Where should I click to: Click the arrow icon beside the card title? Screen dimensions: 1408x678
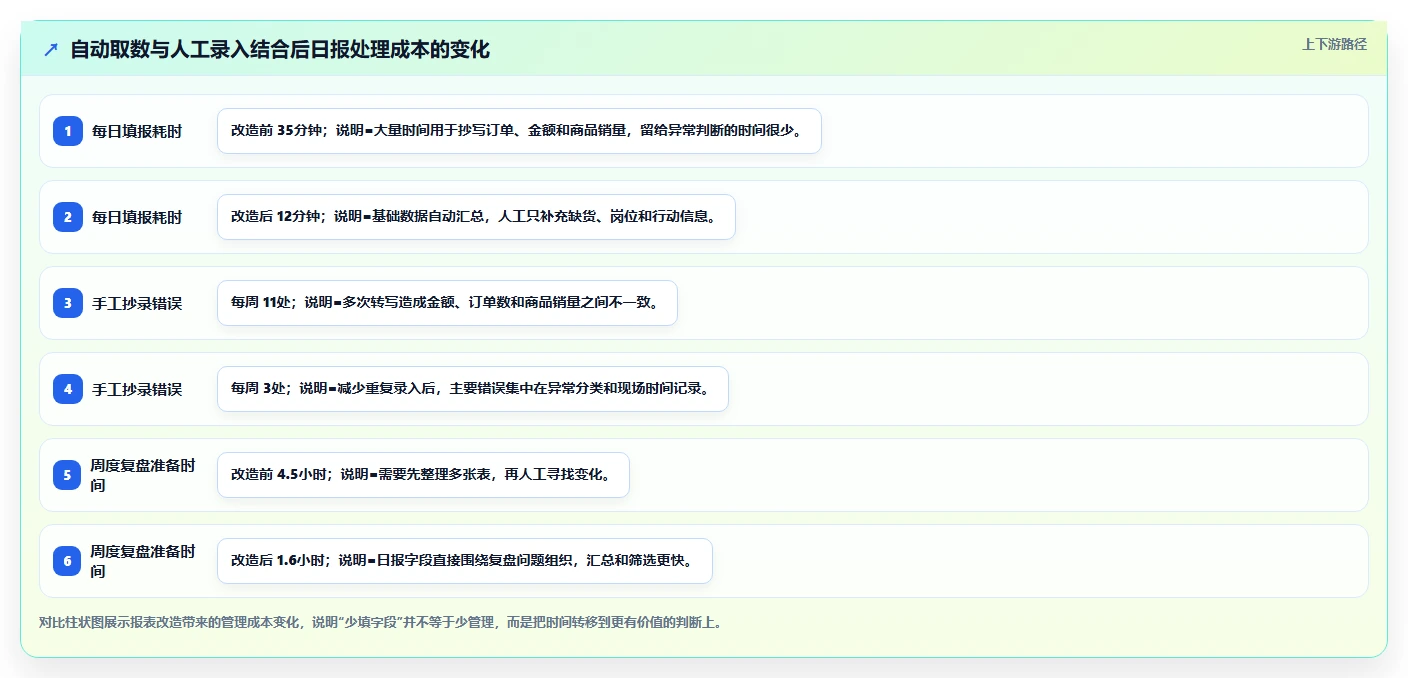[x=51, y=49]
